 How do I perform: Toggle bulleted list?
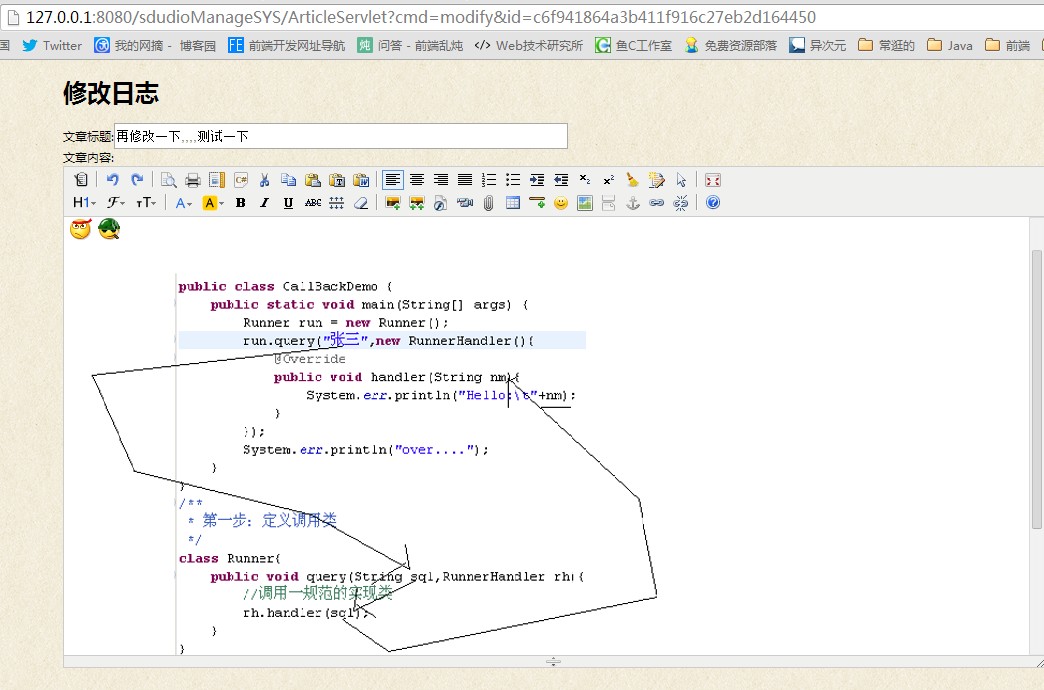click(x=513, y=180)
